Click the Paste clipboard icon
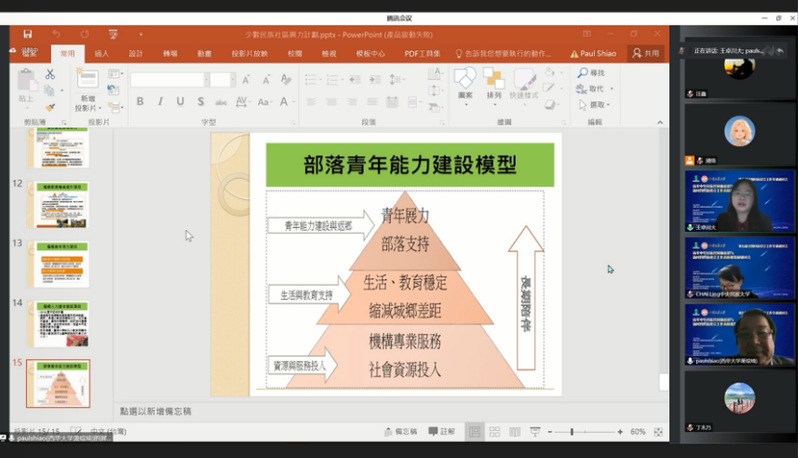Screen dimensions: 798x458 pos(25,84)
